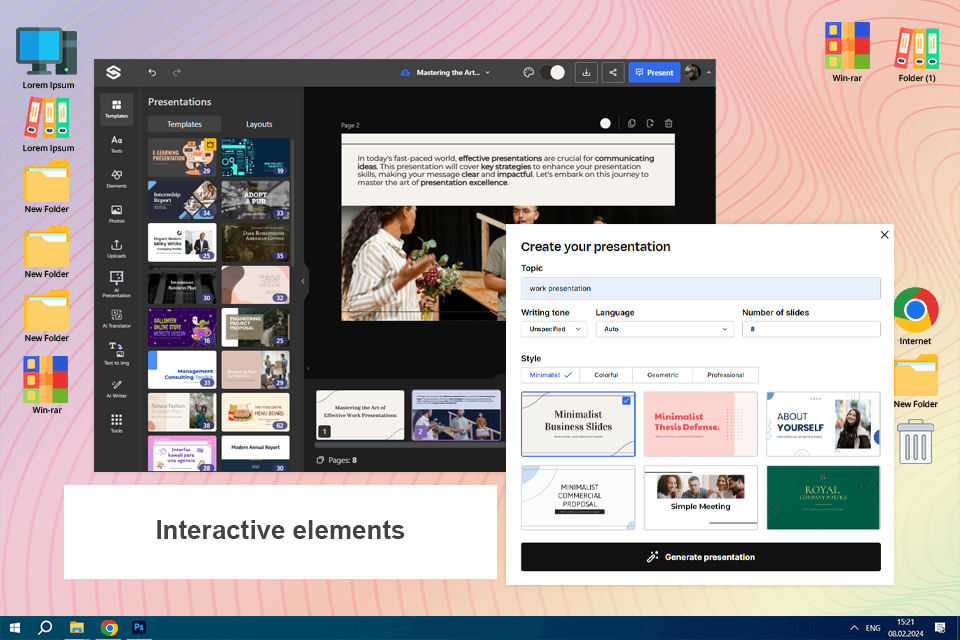Viewport: 960px width, 640px height.
Task: Open the Text to img sidebar tool
Action: pos(116,353)
